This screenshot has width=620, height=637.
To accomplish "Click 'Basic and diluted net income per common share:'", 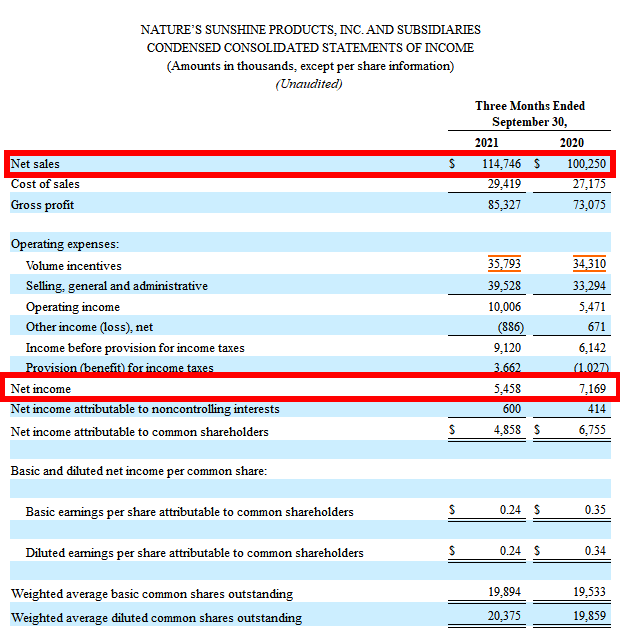I will [139, 471].
